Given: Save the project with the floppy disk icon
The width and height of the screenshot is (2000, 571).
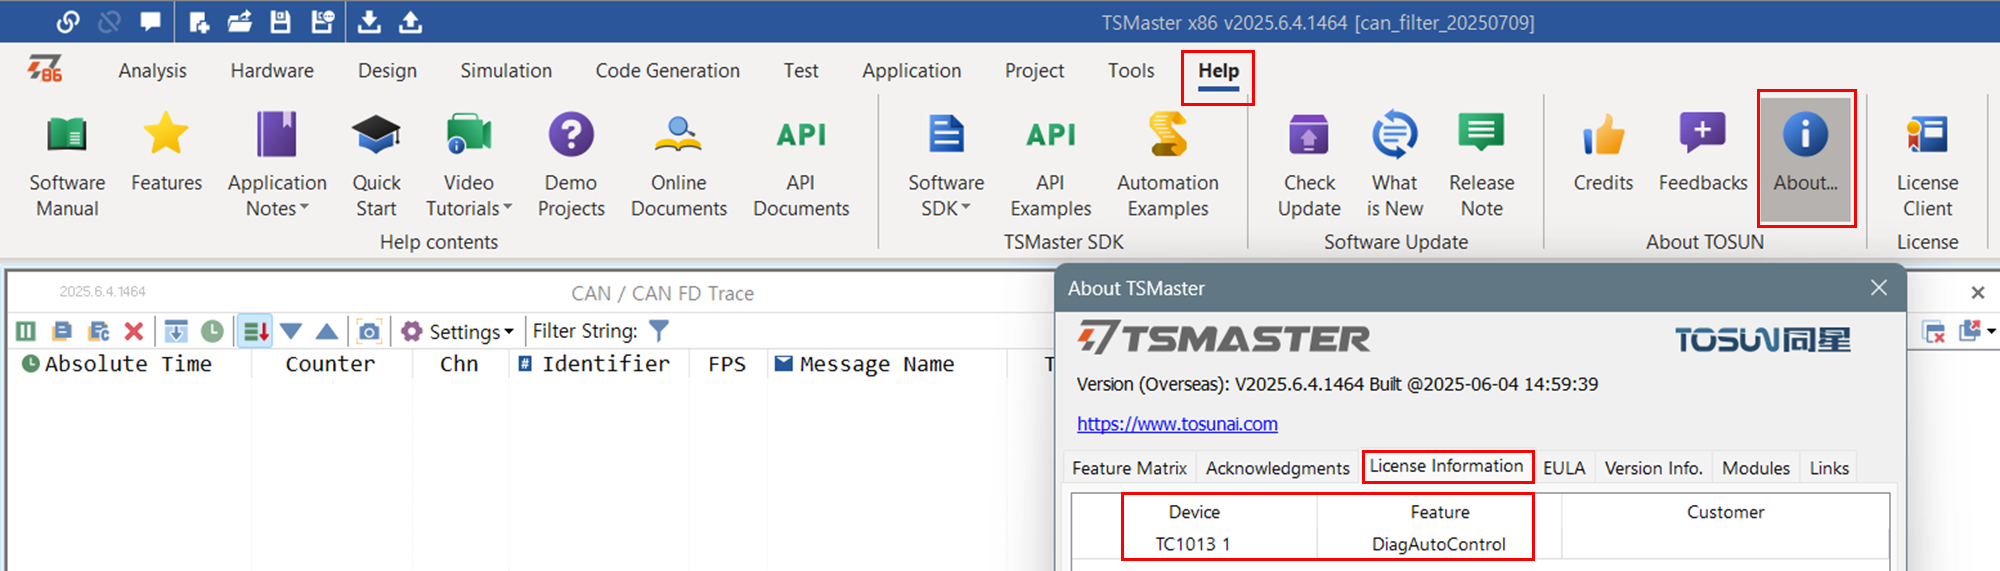Looking at the screenshot, I should point(281,21).
